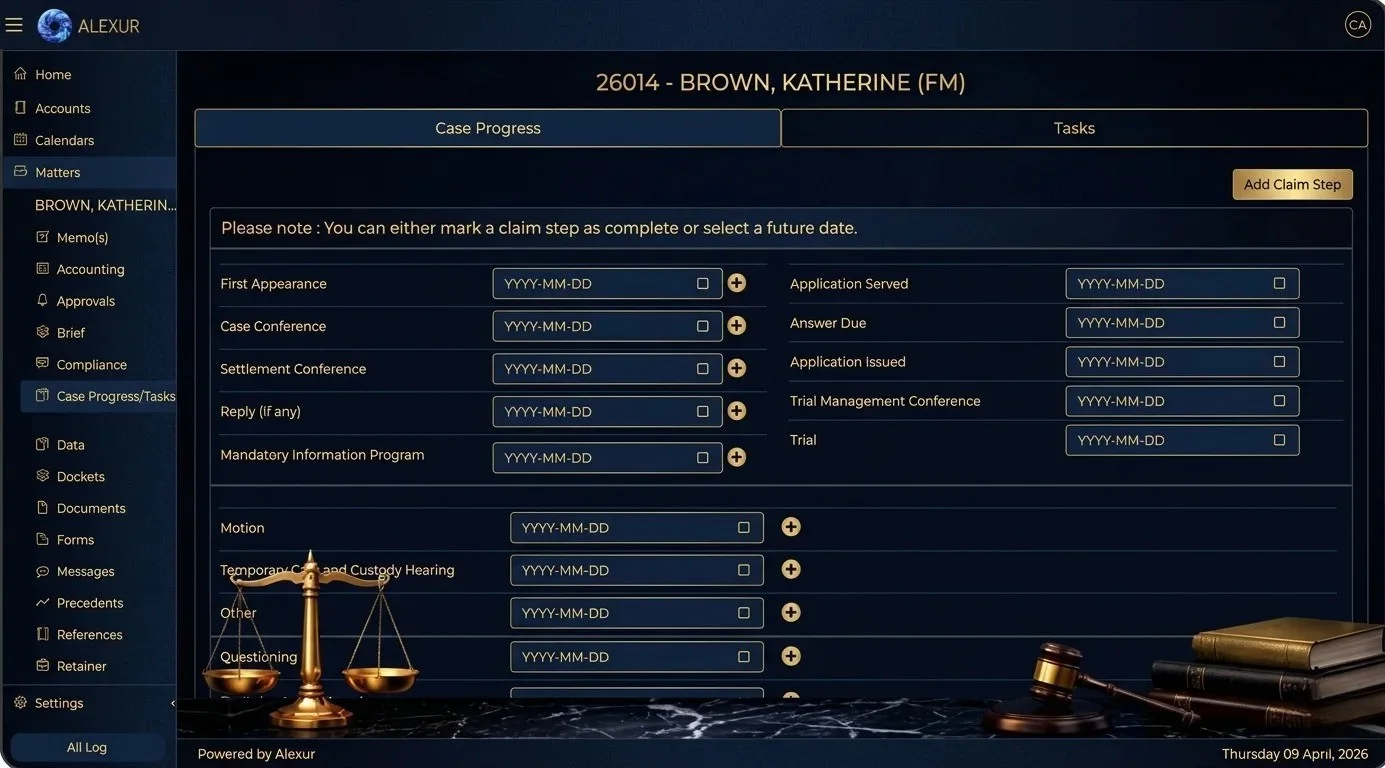The width and height of the screenshot is (1385, 768).
Task: Click the plus icon beside First Appearance
Action: (x=737, y=283)
